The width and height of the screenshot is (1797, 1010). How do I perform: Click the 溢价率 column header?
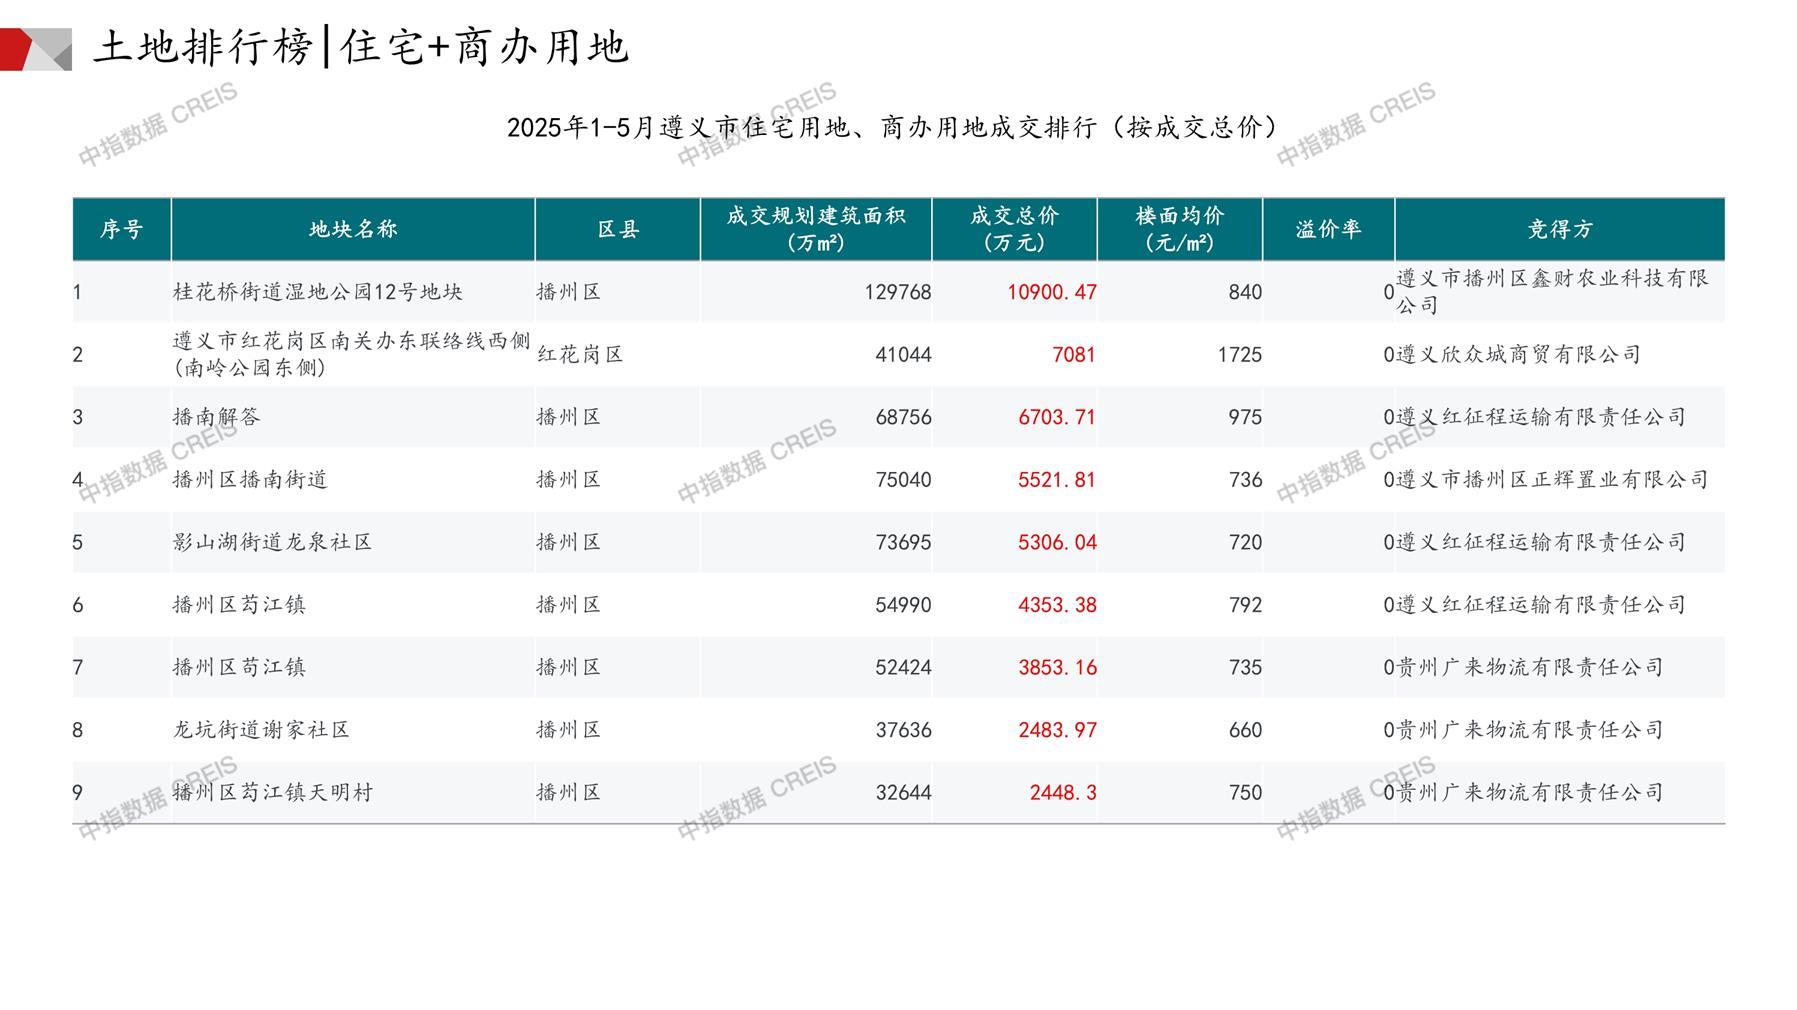(1328, 229)
